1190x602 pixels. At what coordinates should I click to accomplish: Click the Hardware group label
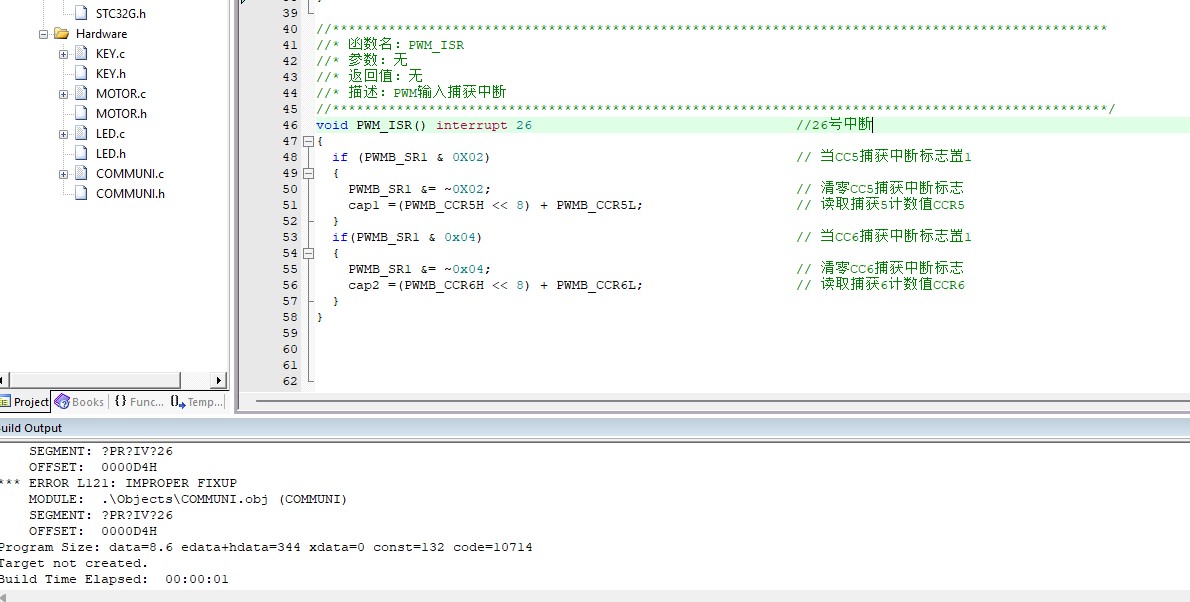[x=101, y=33]
